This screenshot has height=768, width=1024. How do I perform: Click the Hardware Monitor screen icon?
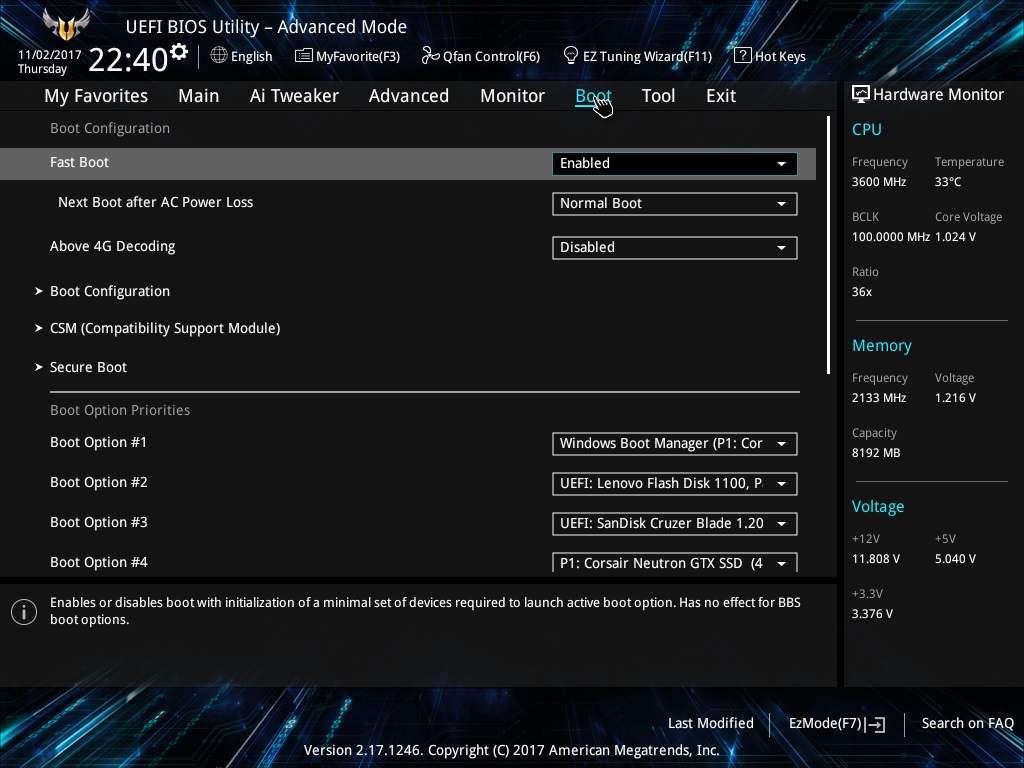coord(861,94)
